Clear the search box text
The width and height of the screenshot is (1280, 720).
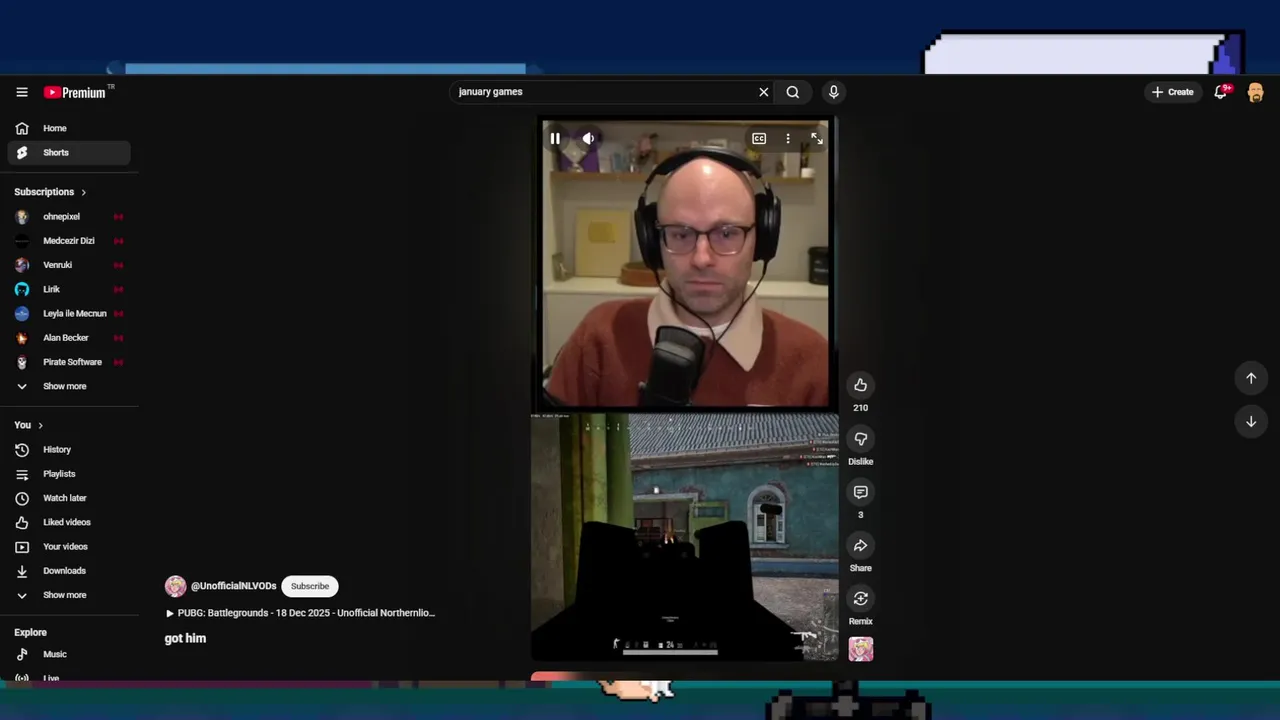764,92
